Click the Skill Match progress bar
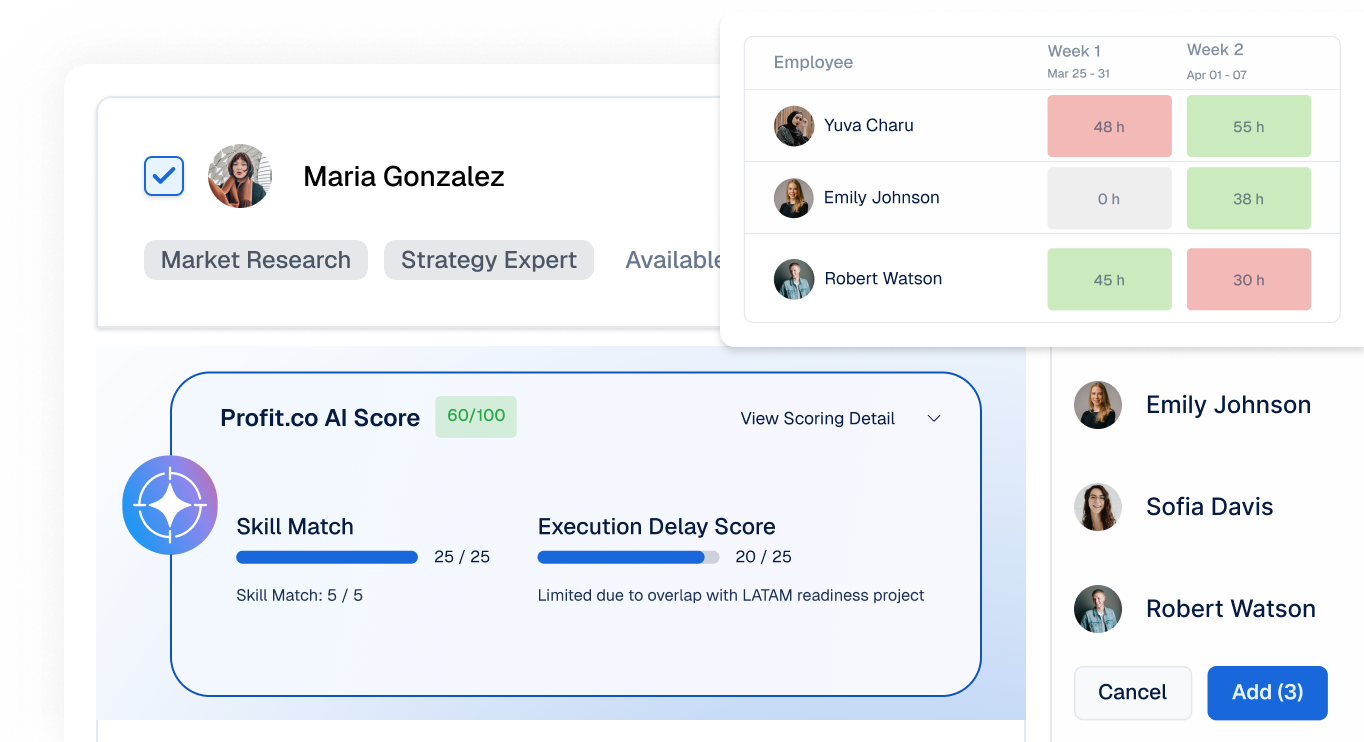Viewport: 1364px width, 742px height. coord(327,557)
